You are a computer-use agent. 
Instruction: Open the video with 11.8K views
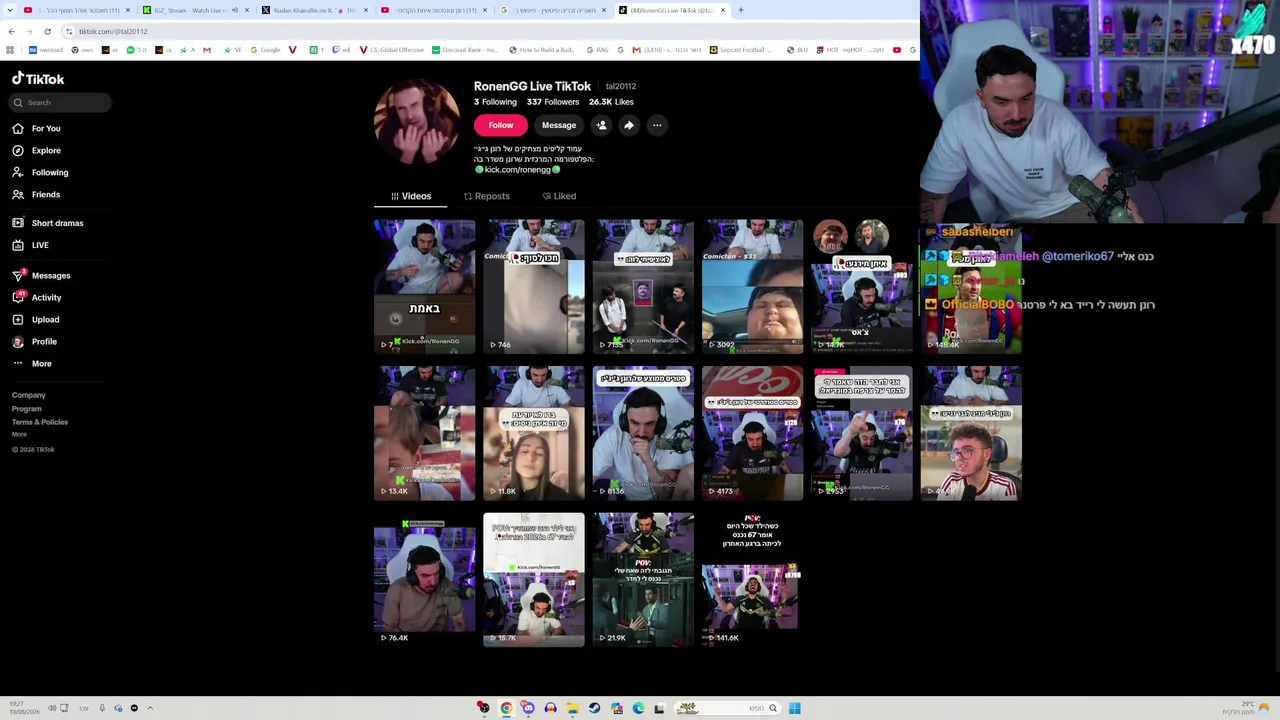click(x=534, y=433)
